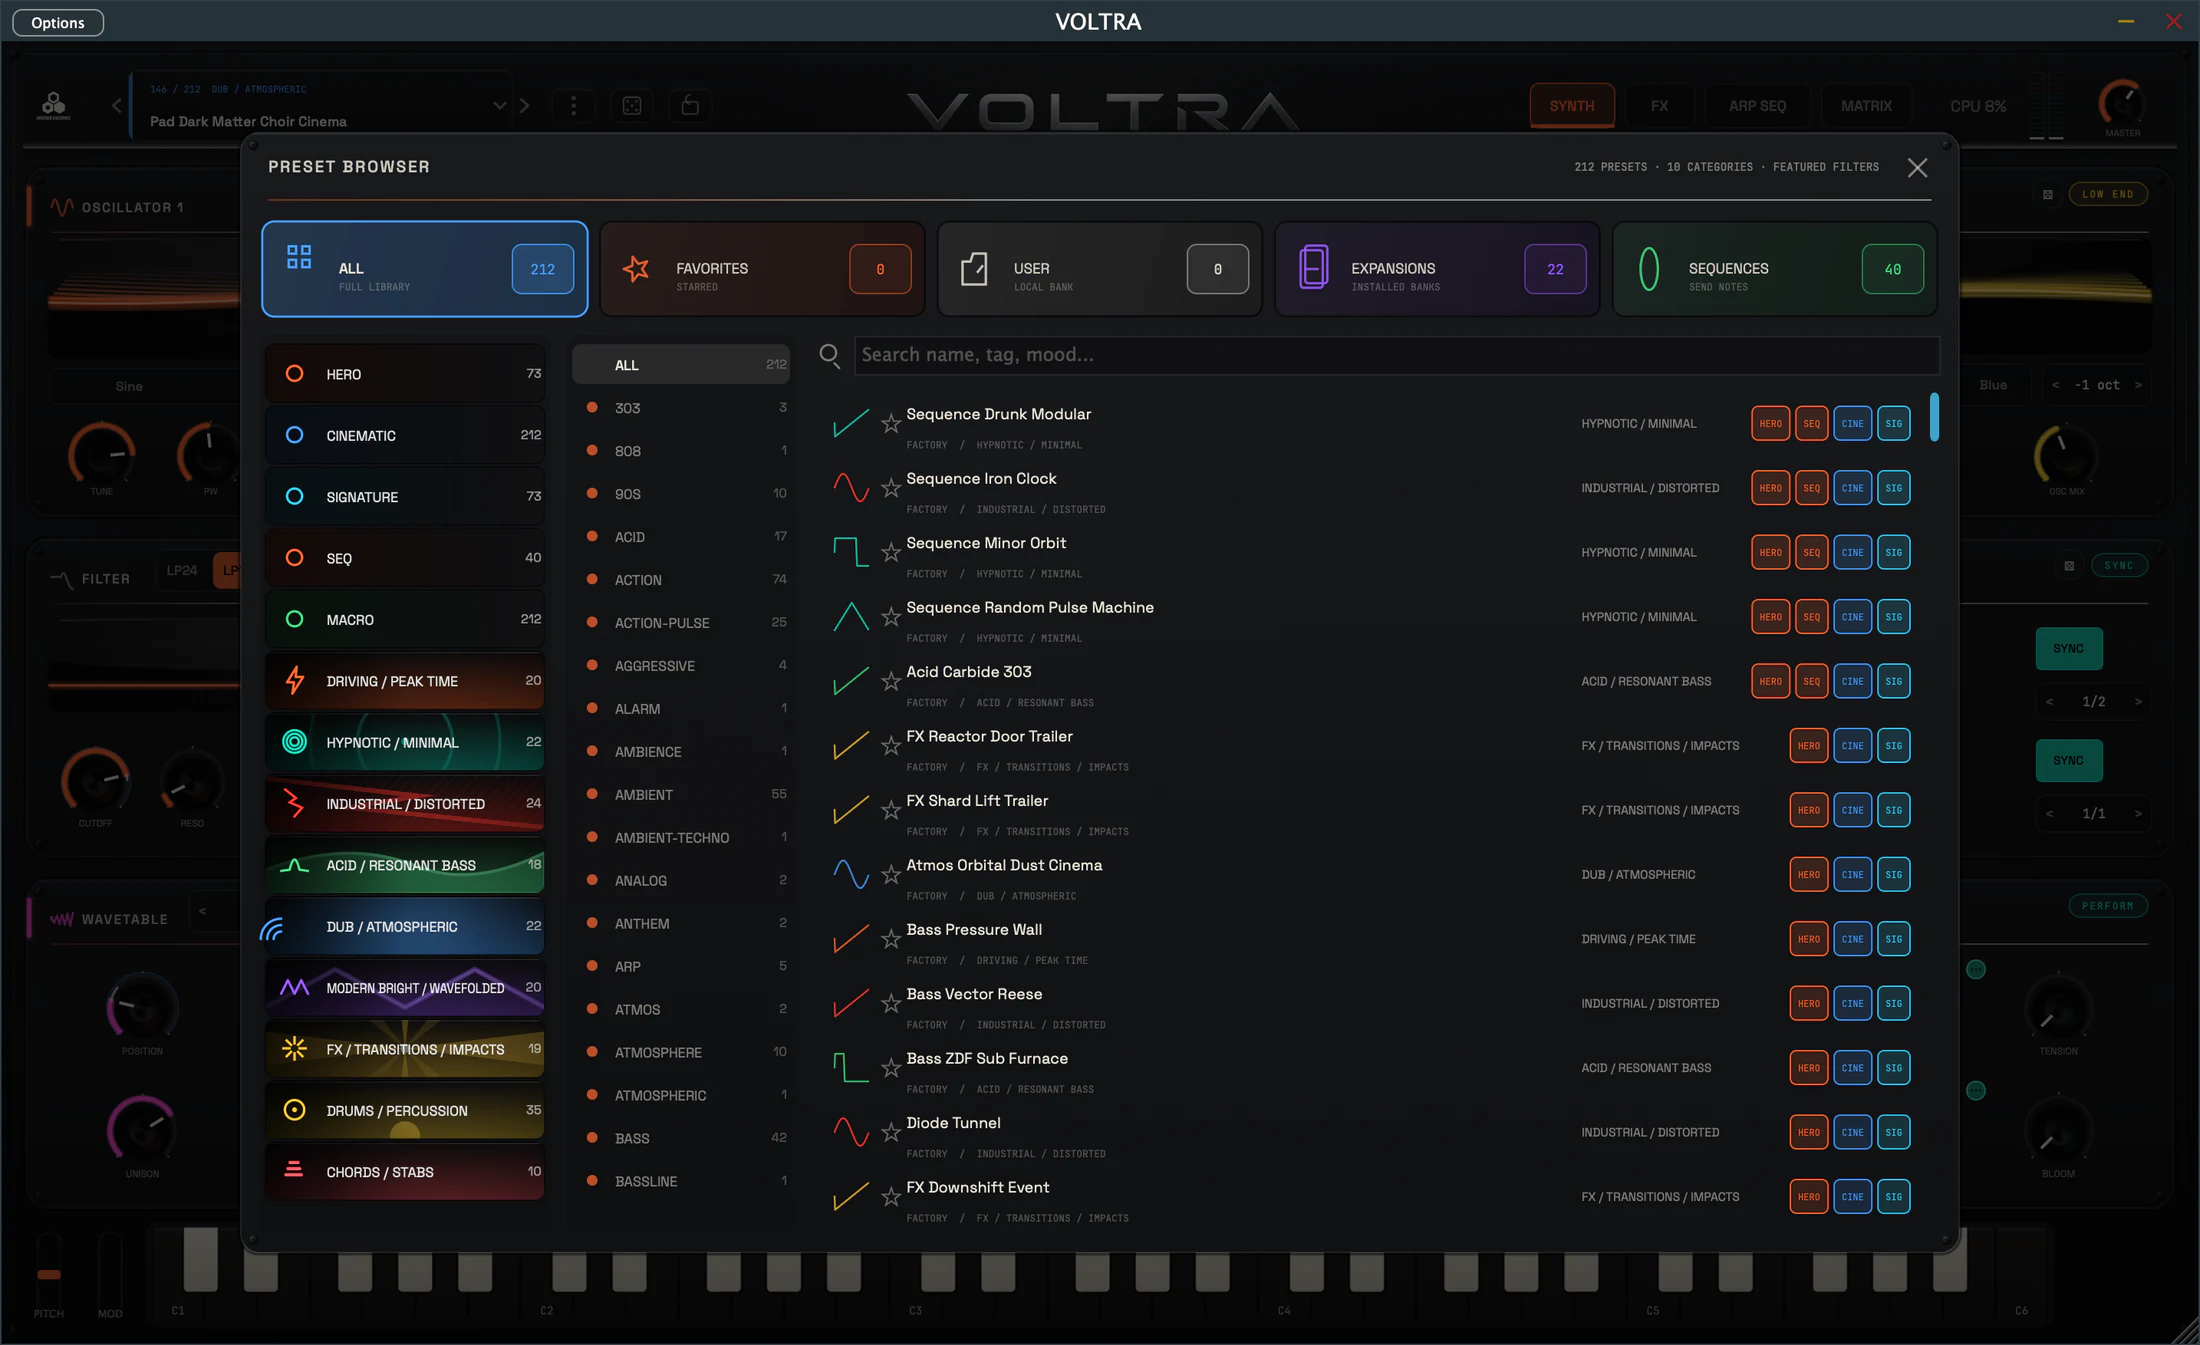Viewport: 2200px width, 1345px height.
Task: Adjust the oscillator Tune knob
Action: (x=102, y=454)
